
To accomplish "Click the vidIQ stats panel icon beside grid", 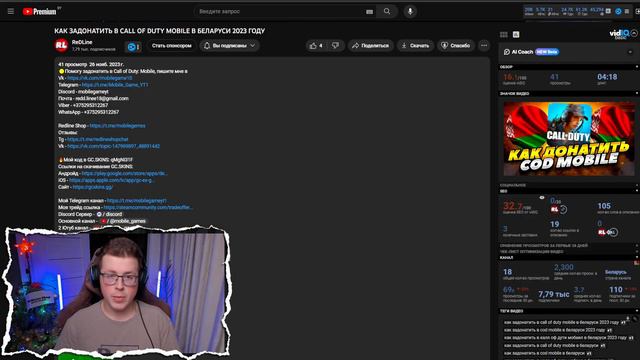I will [516, 35].
